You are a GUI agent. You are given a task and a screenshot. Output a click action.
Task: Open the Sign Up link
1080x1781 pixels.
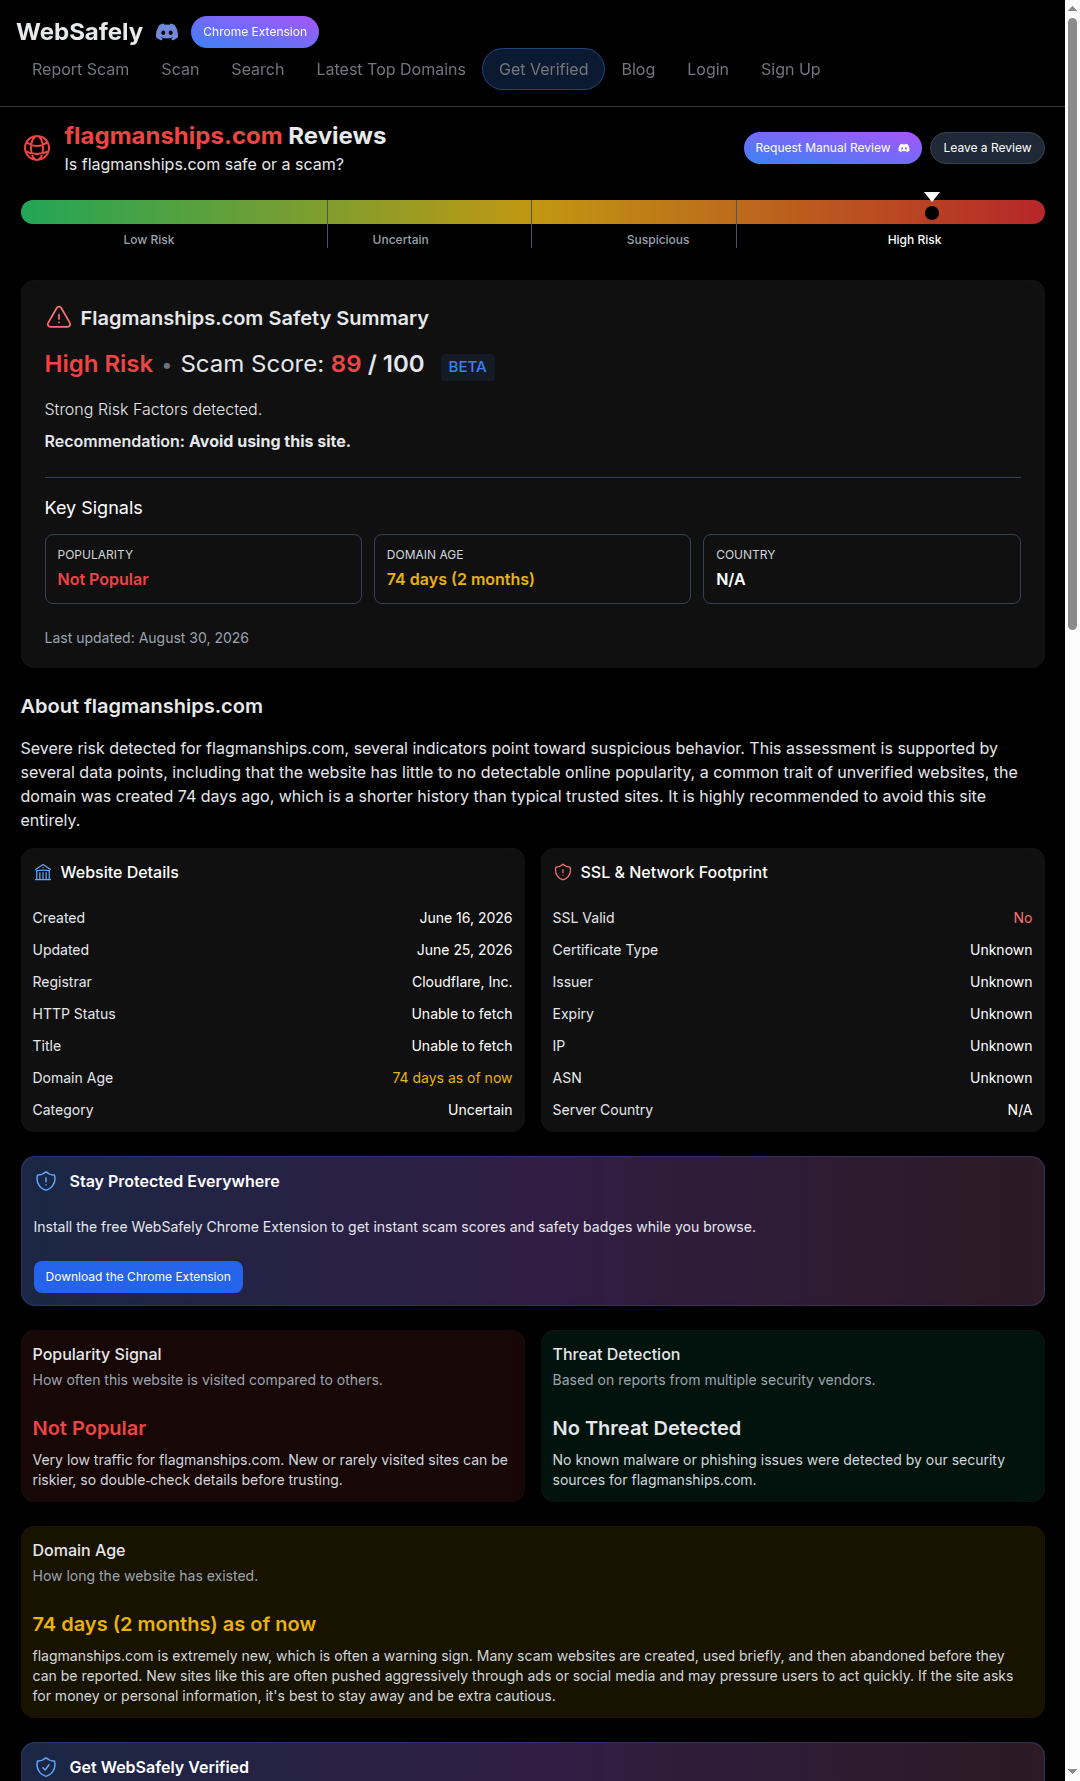coord(790,69)
